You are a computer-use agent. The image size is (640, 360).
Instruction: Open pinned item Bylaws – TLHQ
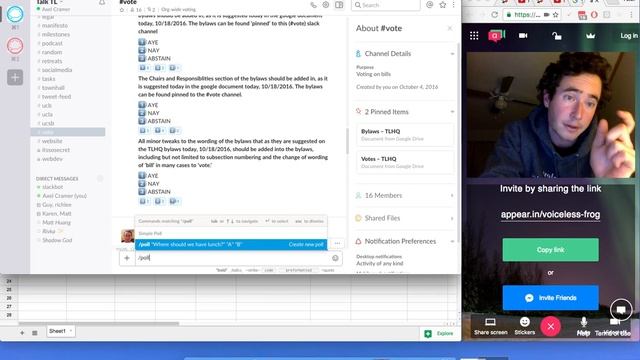404,135
